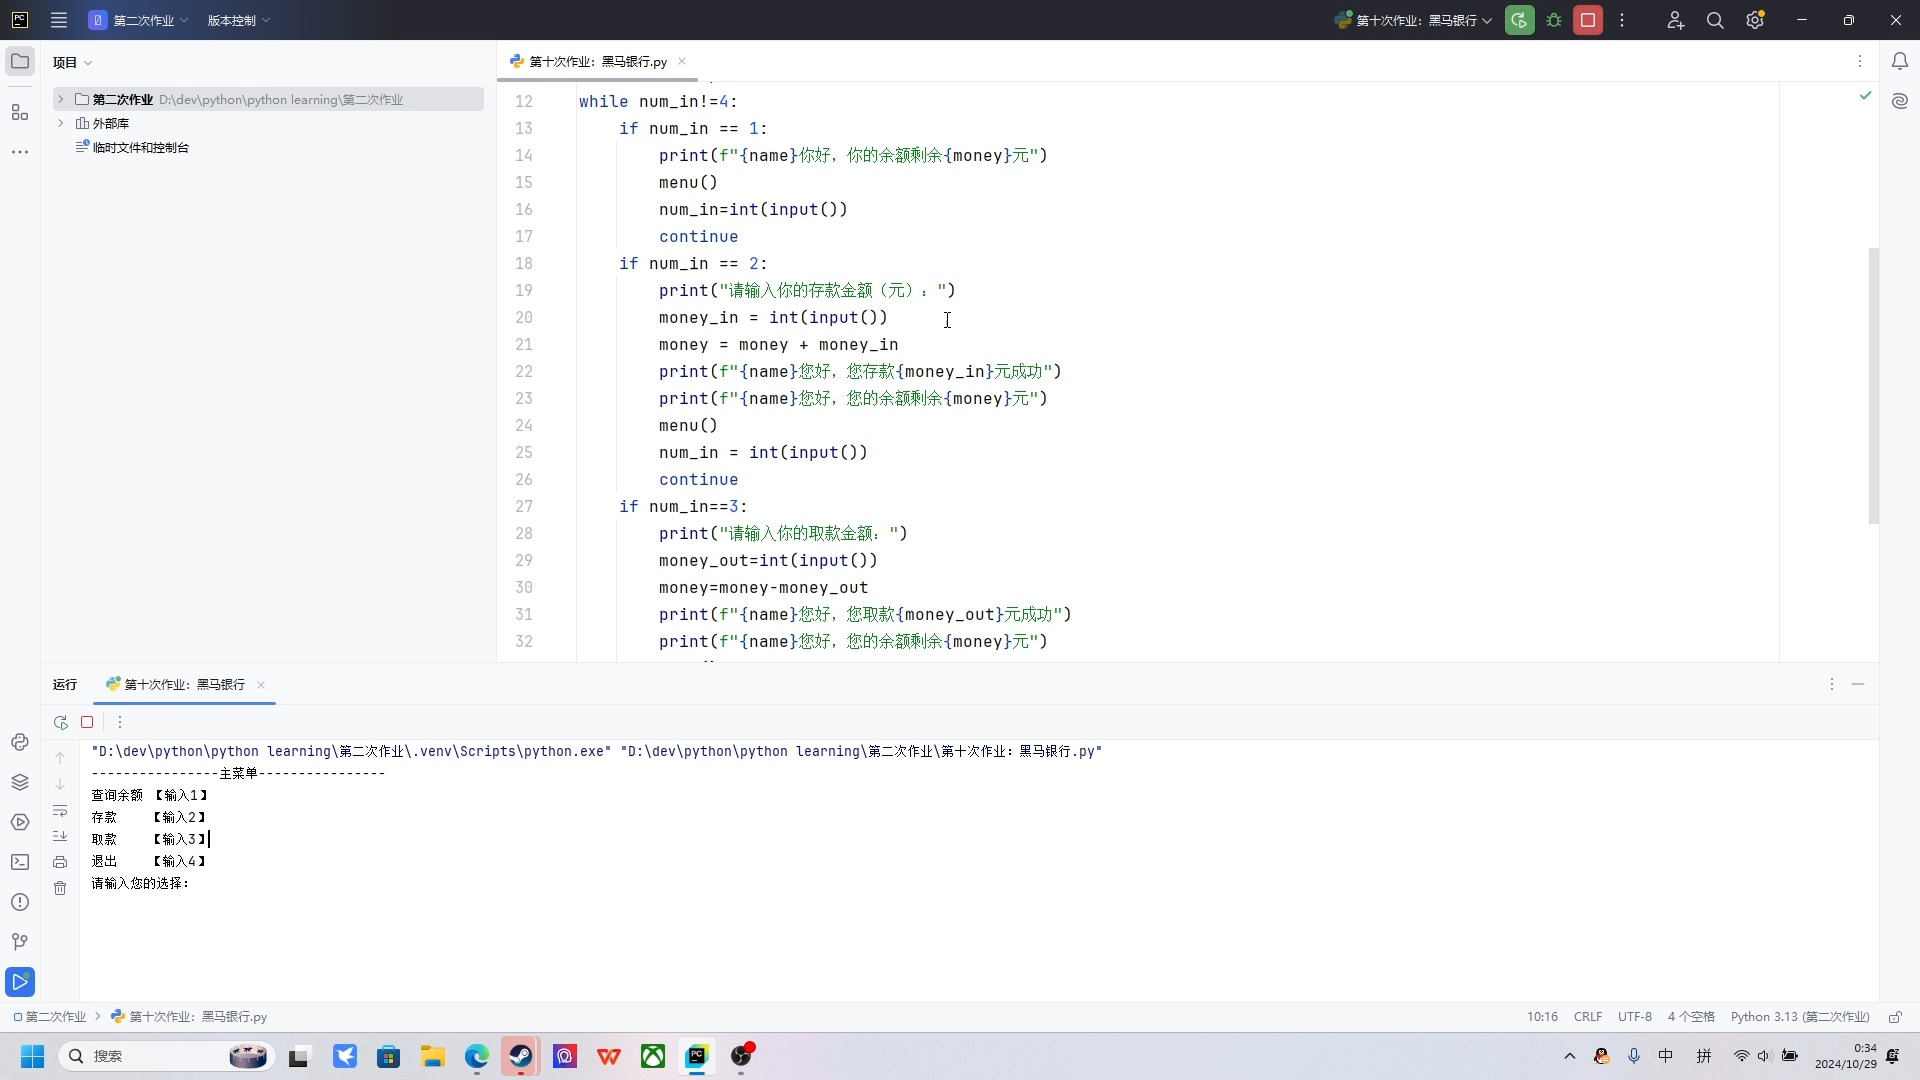Show hidden system tray icons
The width and height of the screenshot is (1920, 1080).
pyautogui.click(x=1569, y=1056)
